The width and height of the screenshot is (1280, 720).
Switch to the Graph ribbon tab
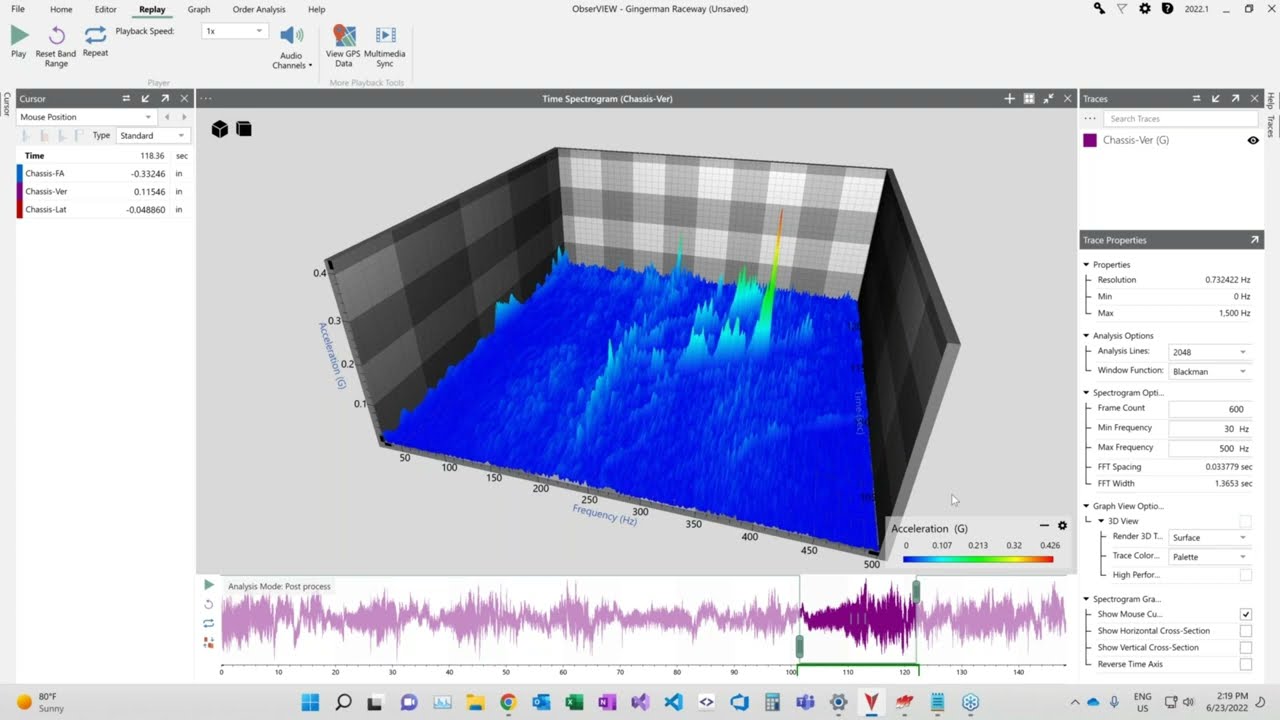pyautogui.click(x=198, y=9)
